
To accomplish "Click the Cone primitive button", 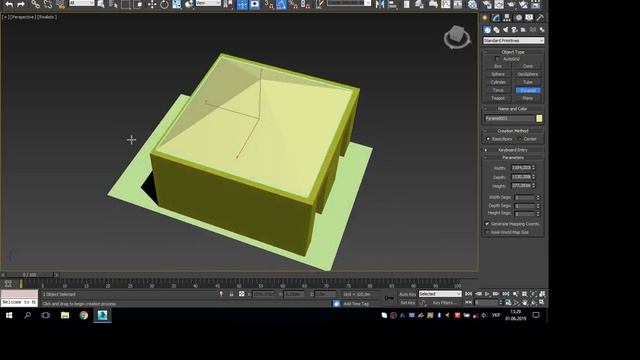I will pos(528,66).
